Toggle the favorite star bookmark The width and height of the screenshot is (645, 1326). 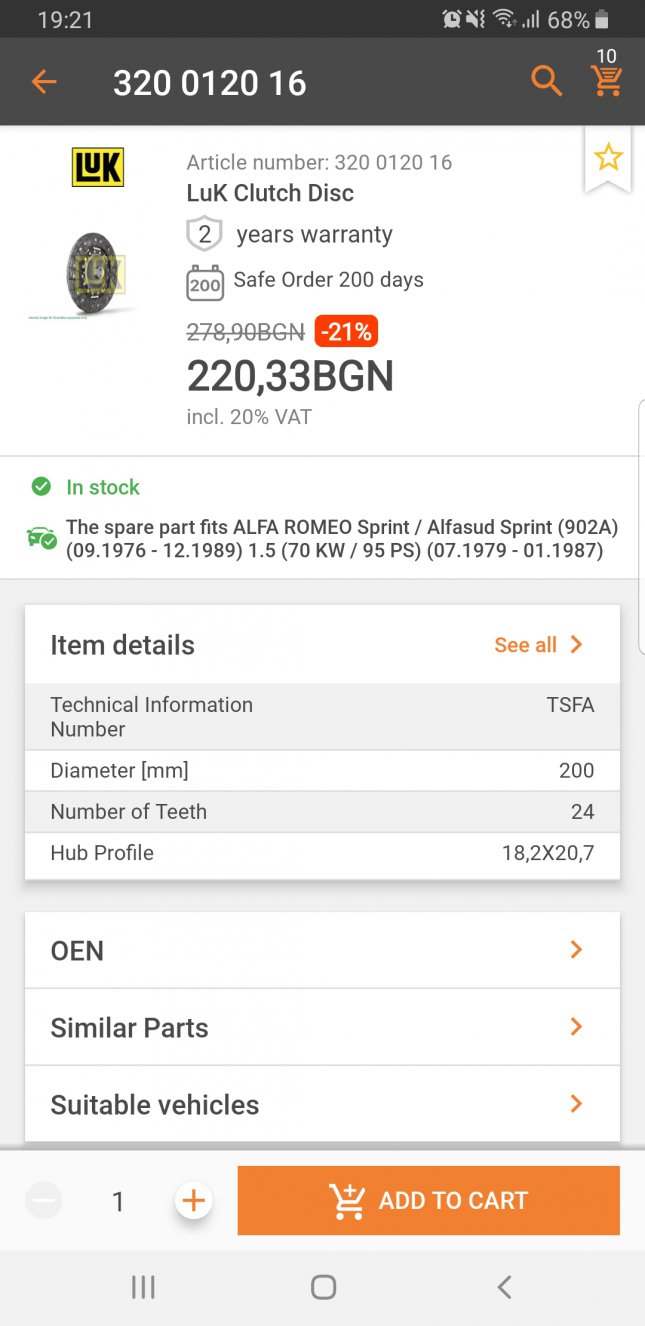608,157
